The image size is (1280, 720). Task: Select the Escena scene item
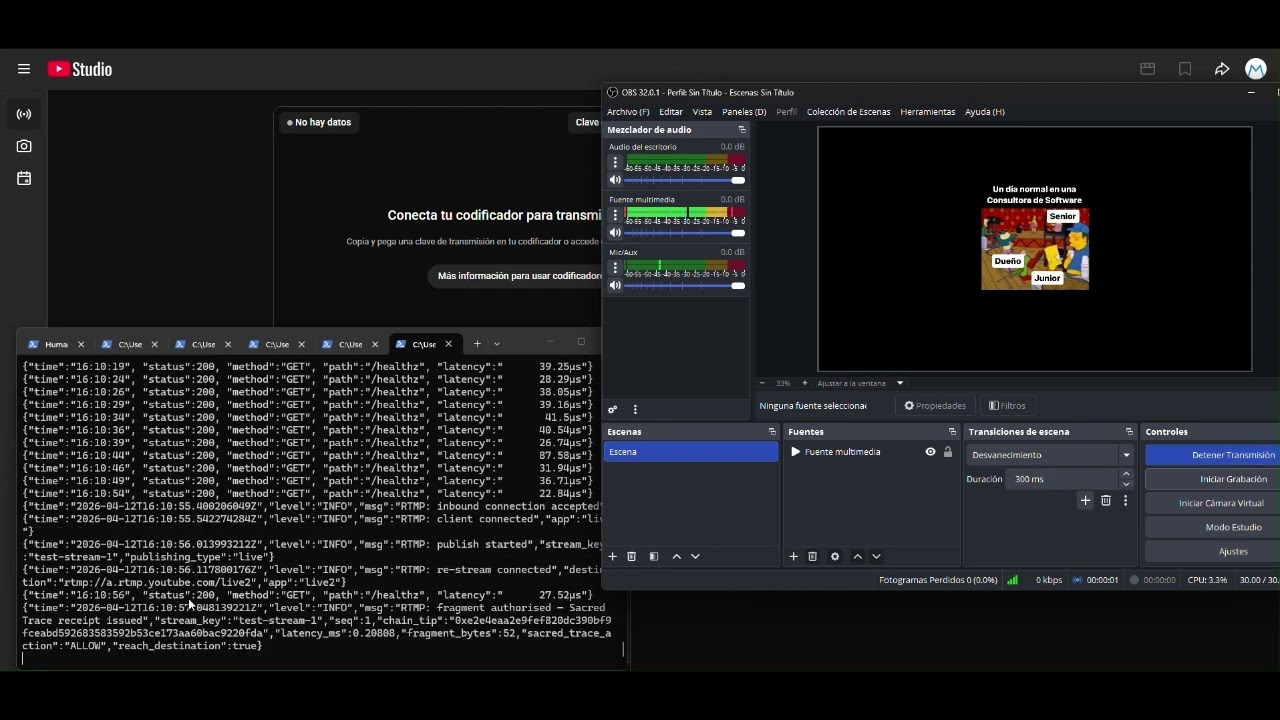click(x=691, y=452)
